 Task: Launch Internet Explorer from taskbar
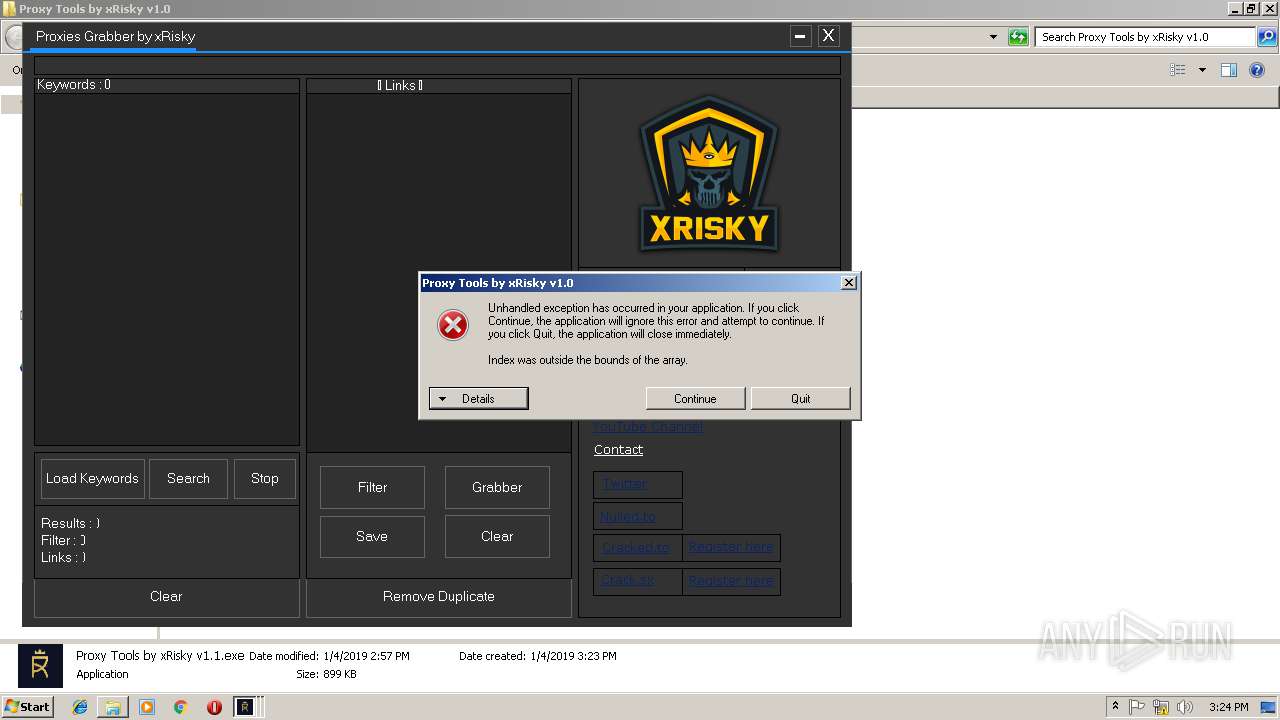pyautogui.click(x=80, y=707)
